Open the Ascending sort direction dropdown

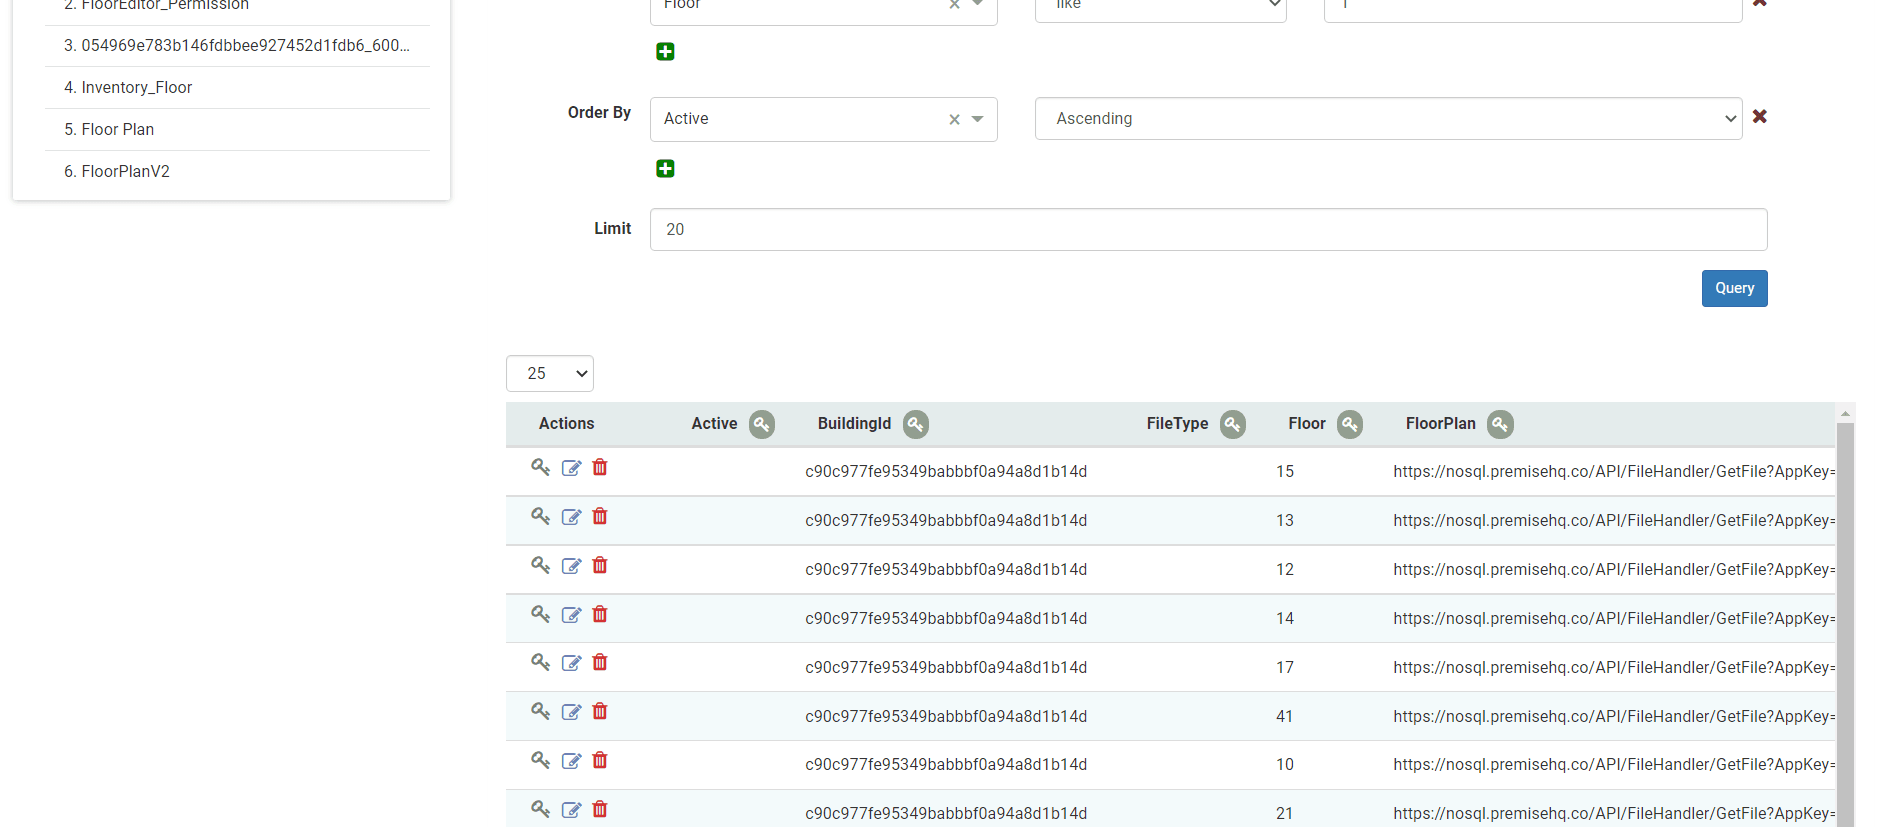[1388, 118]
